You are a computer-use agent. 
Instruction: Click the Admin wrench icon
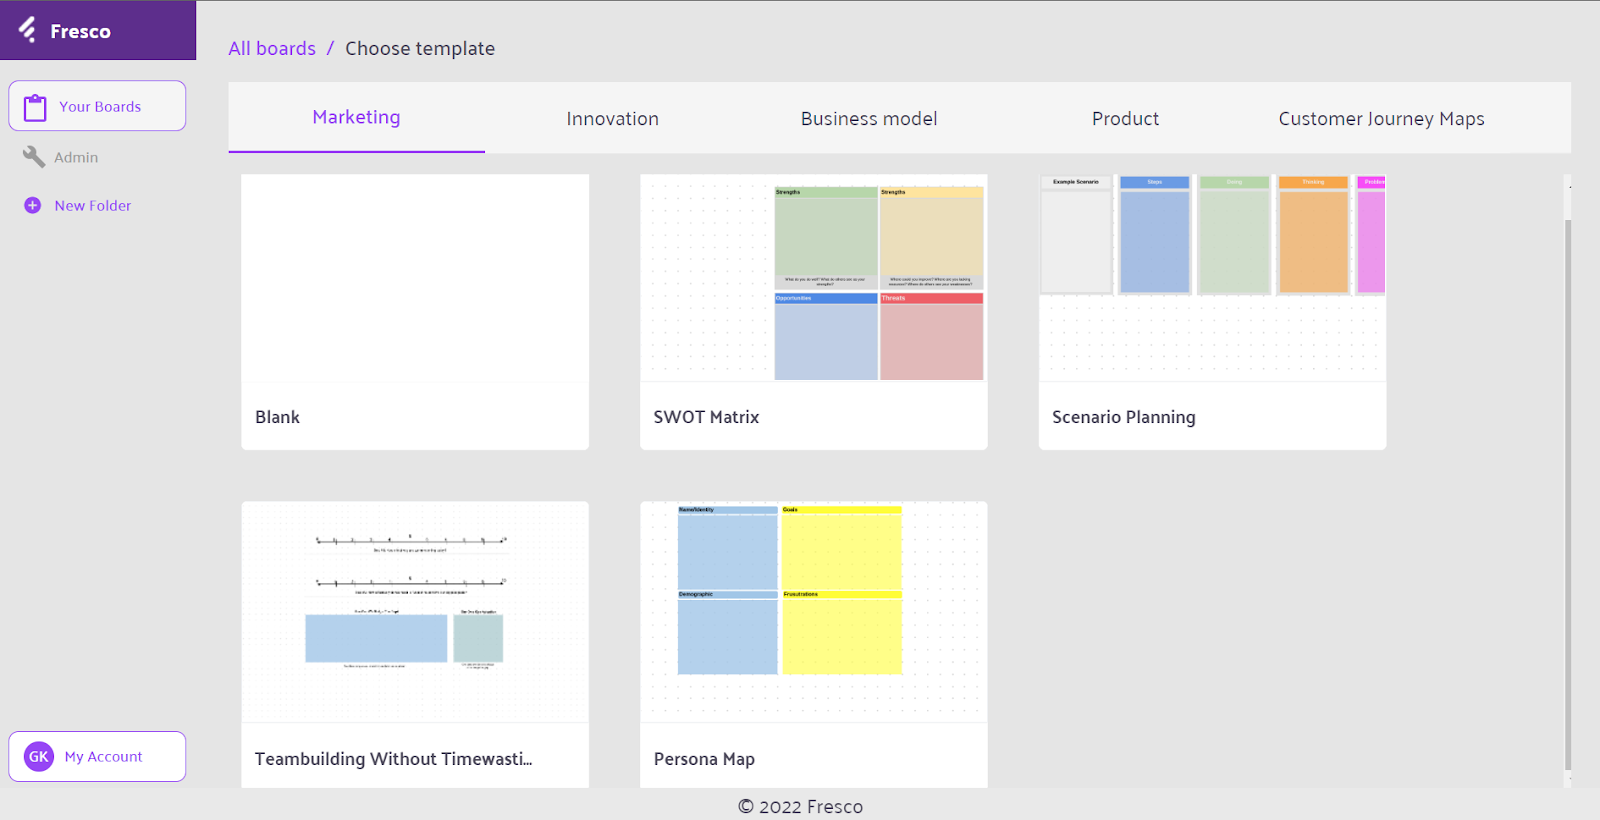coord(34,157)
